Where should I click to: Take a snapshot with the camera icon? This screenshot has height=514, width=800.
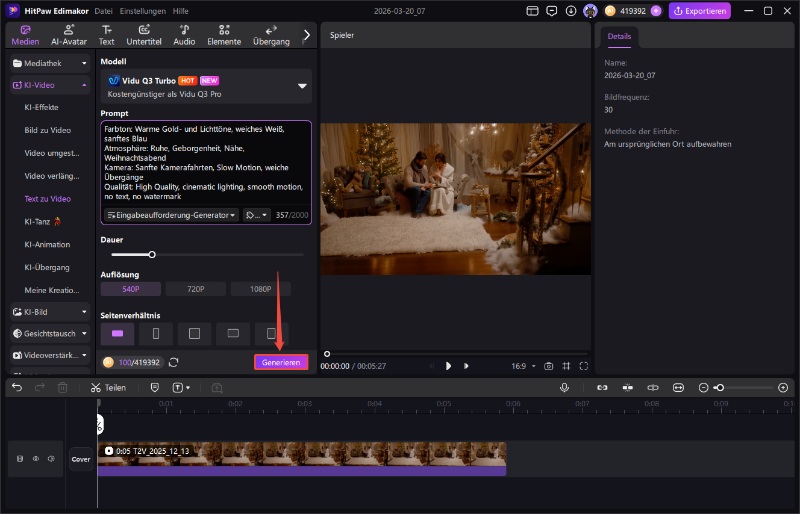click(x=548, y=366)
